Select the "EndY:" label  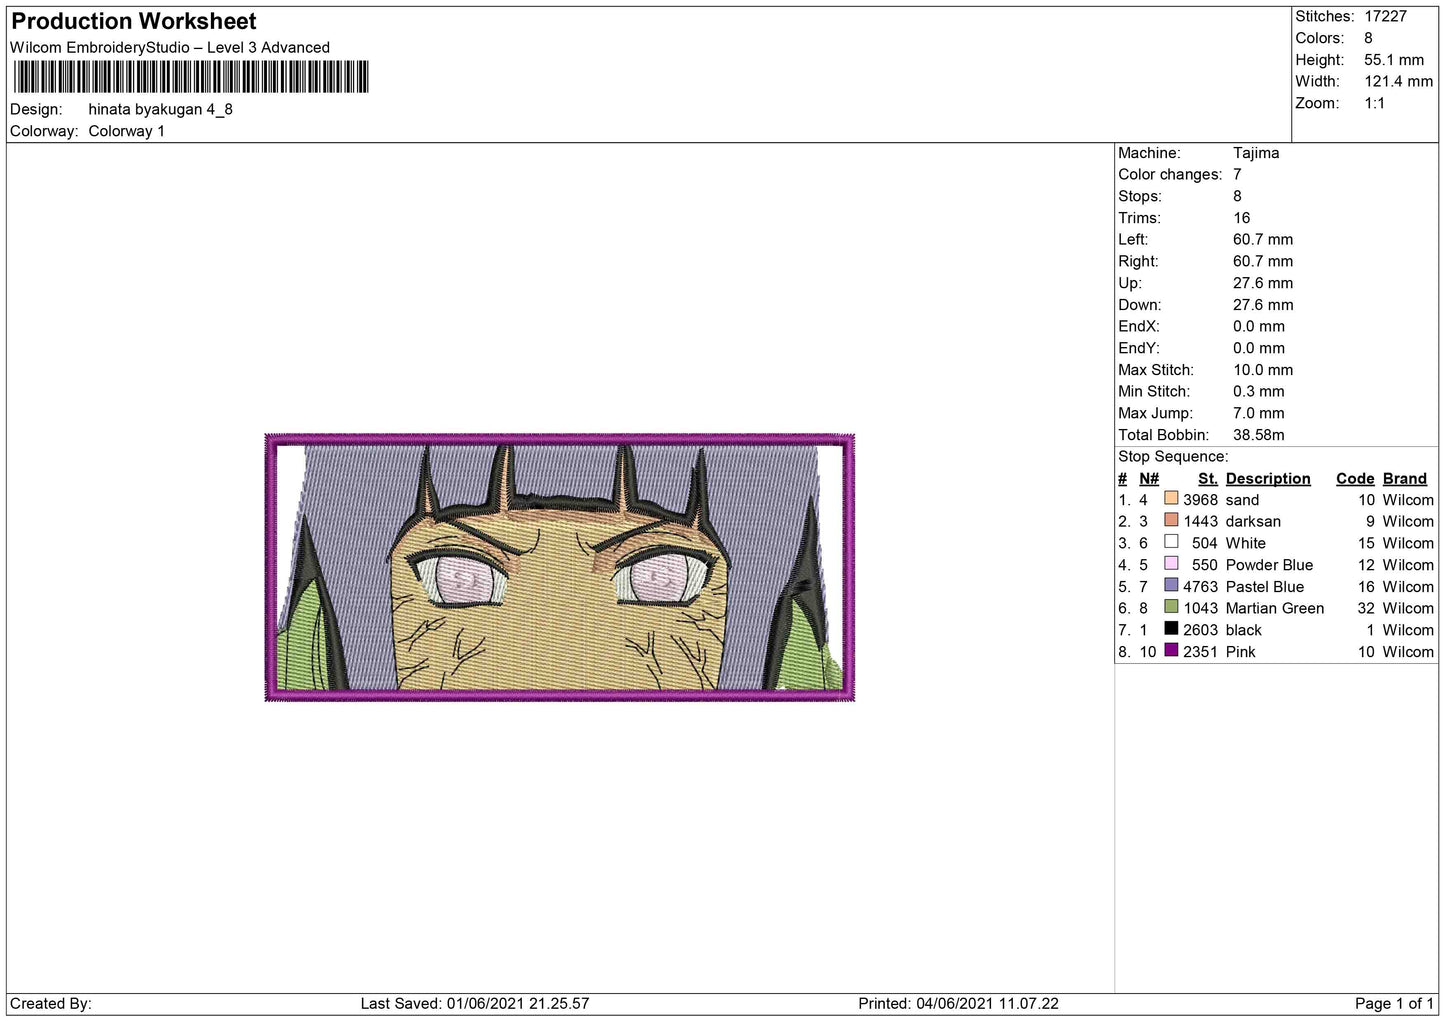[1139, 348]
